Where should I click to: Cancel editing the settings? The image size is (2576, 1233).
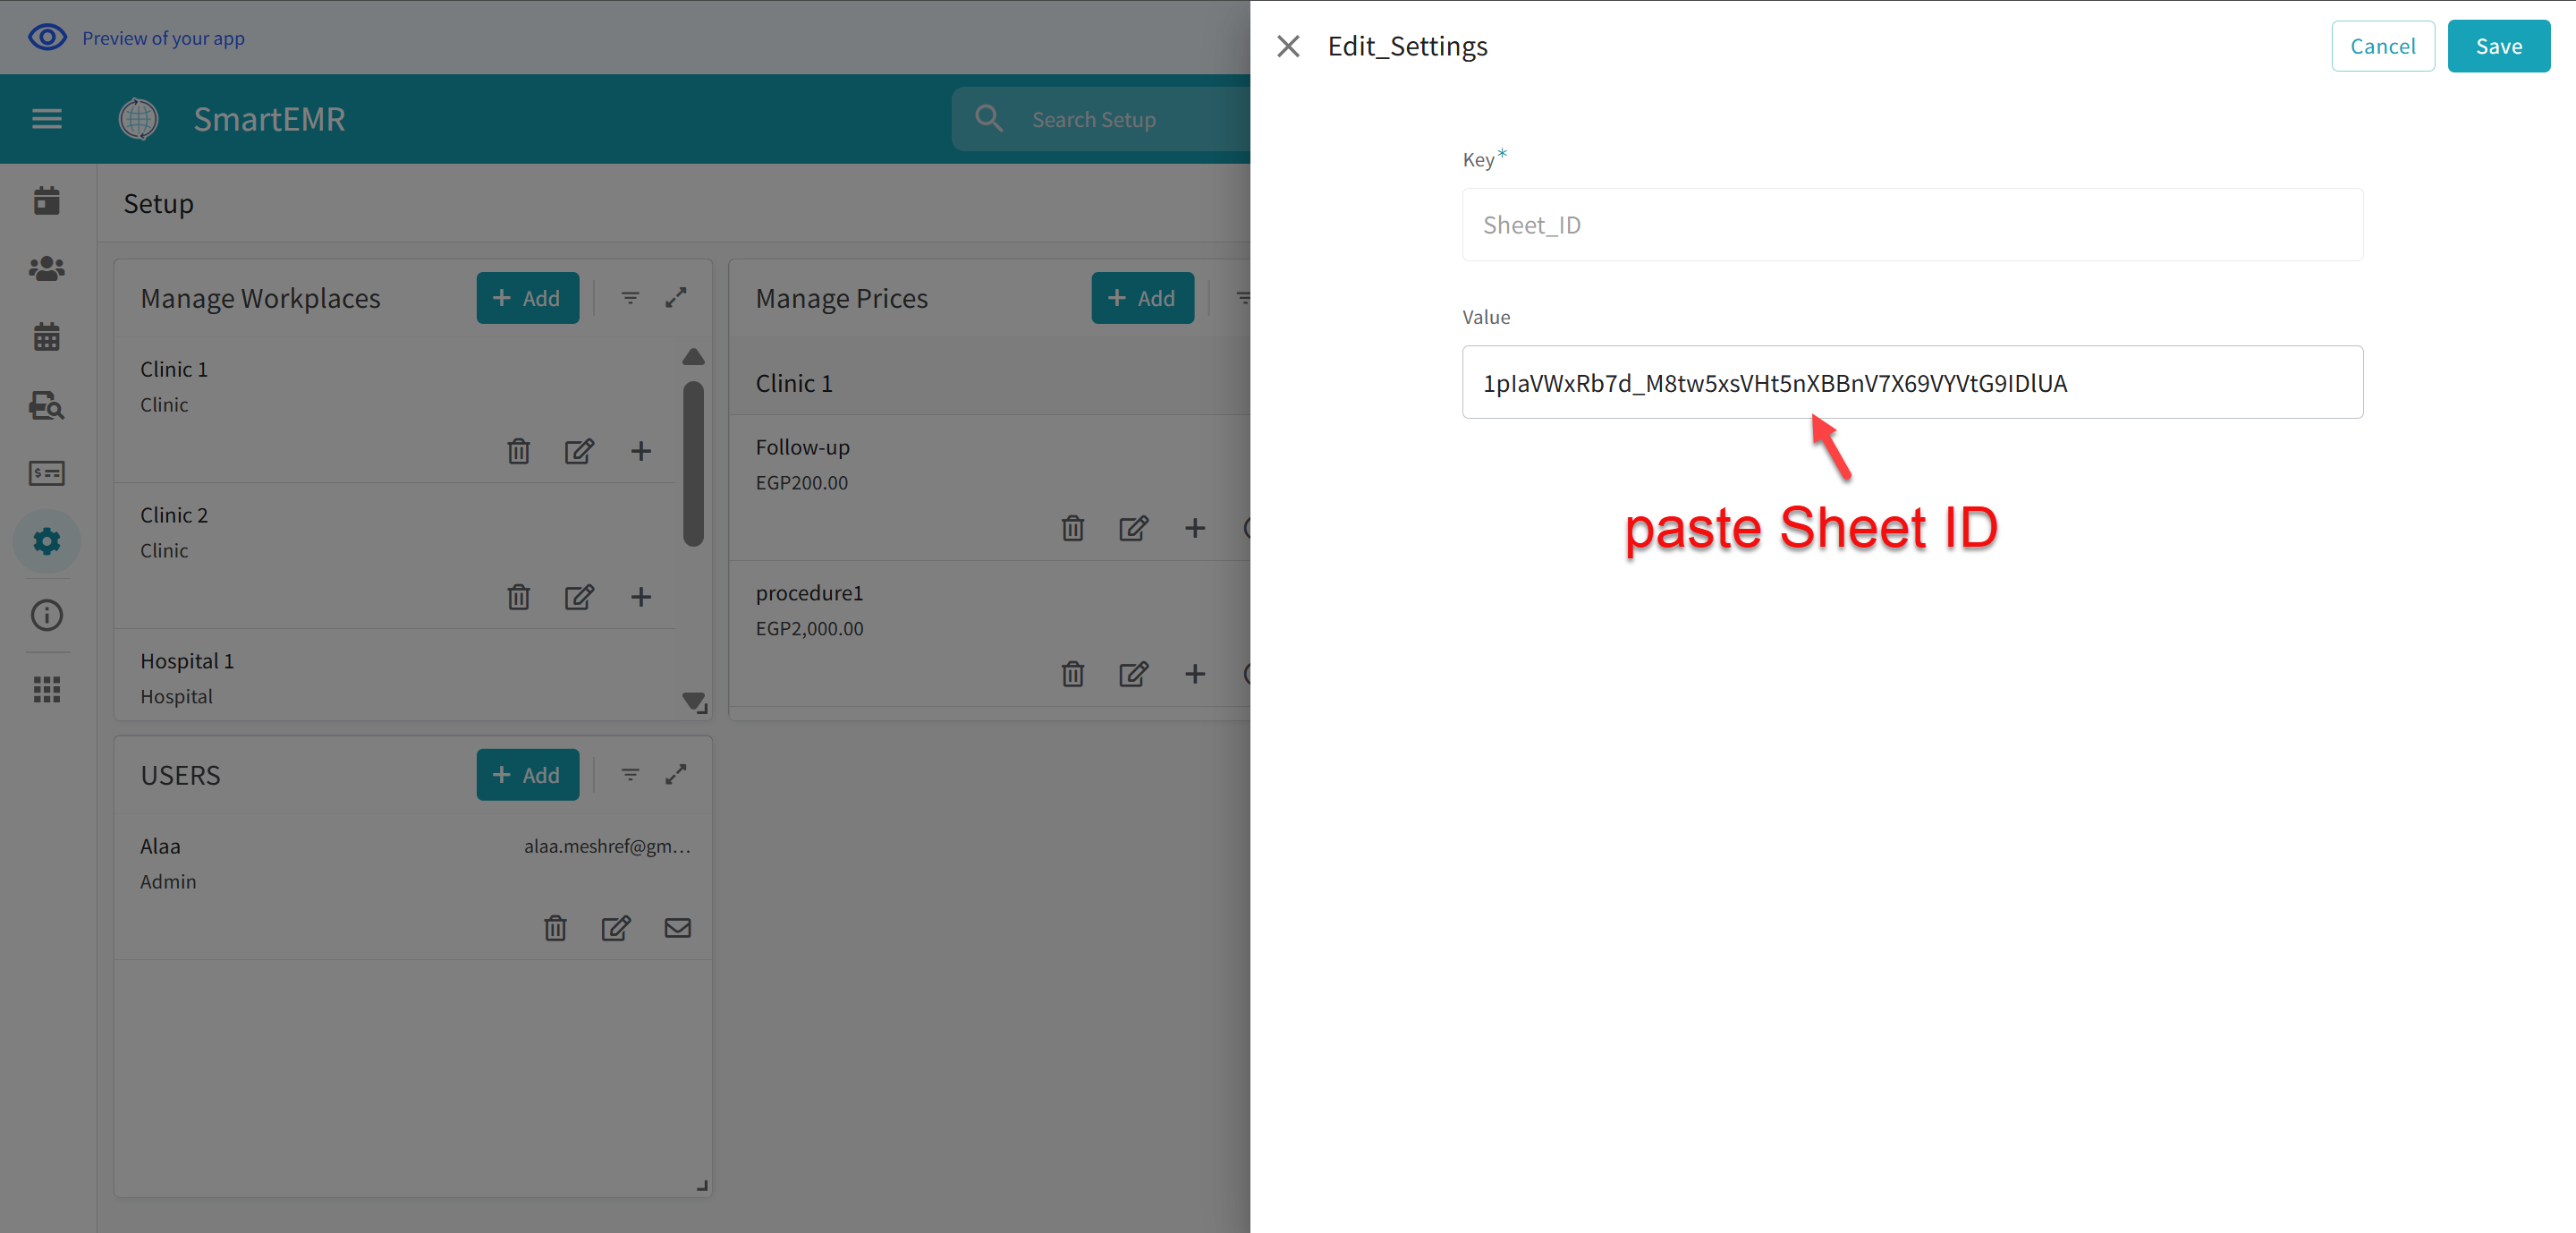coord(2383,46)
